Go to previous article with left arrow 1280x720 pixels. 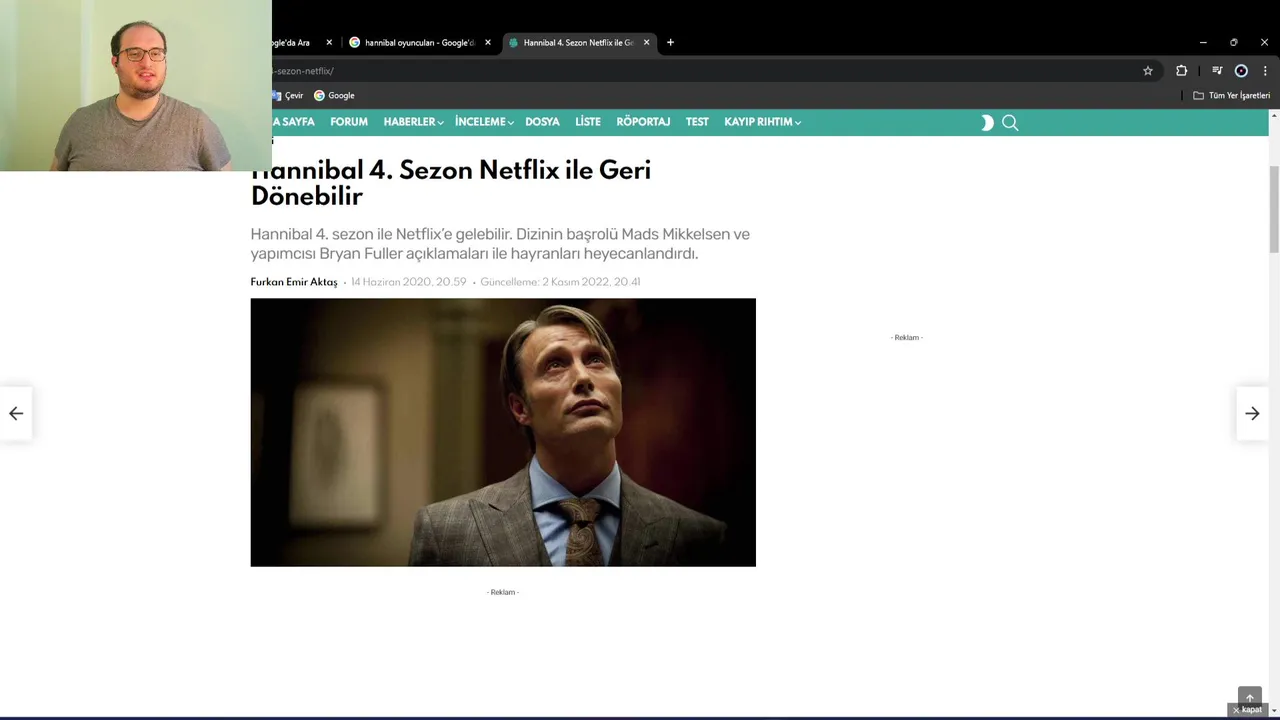tap(16, 413)
